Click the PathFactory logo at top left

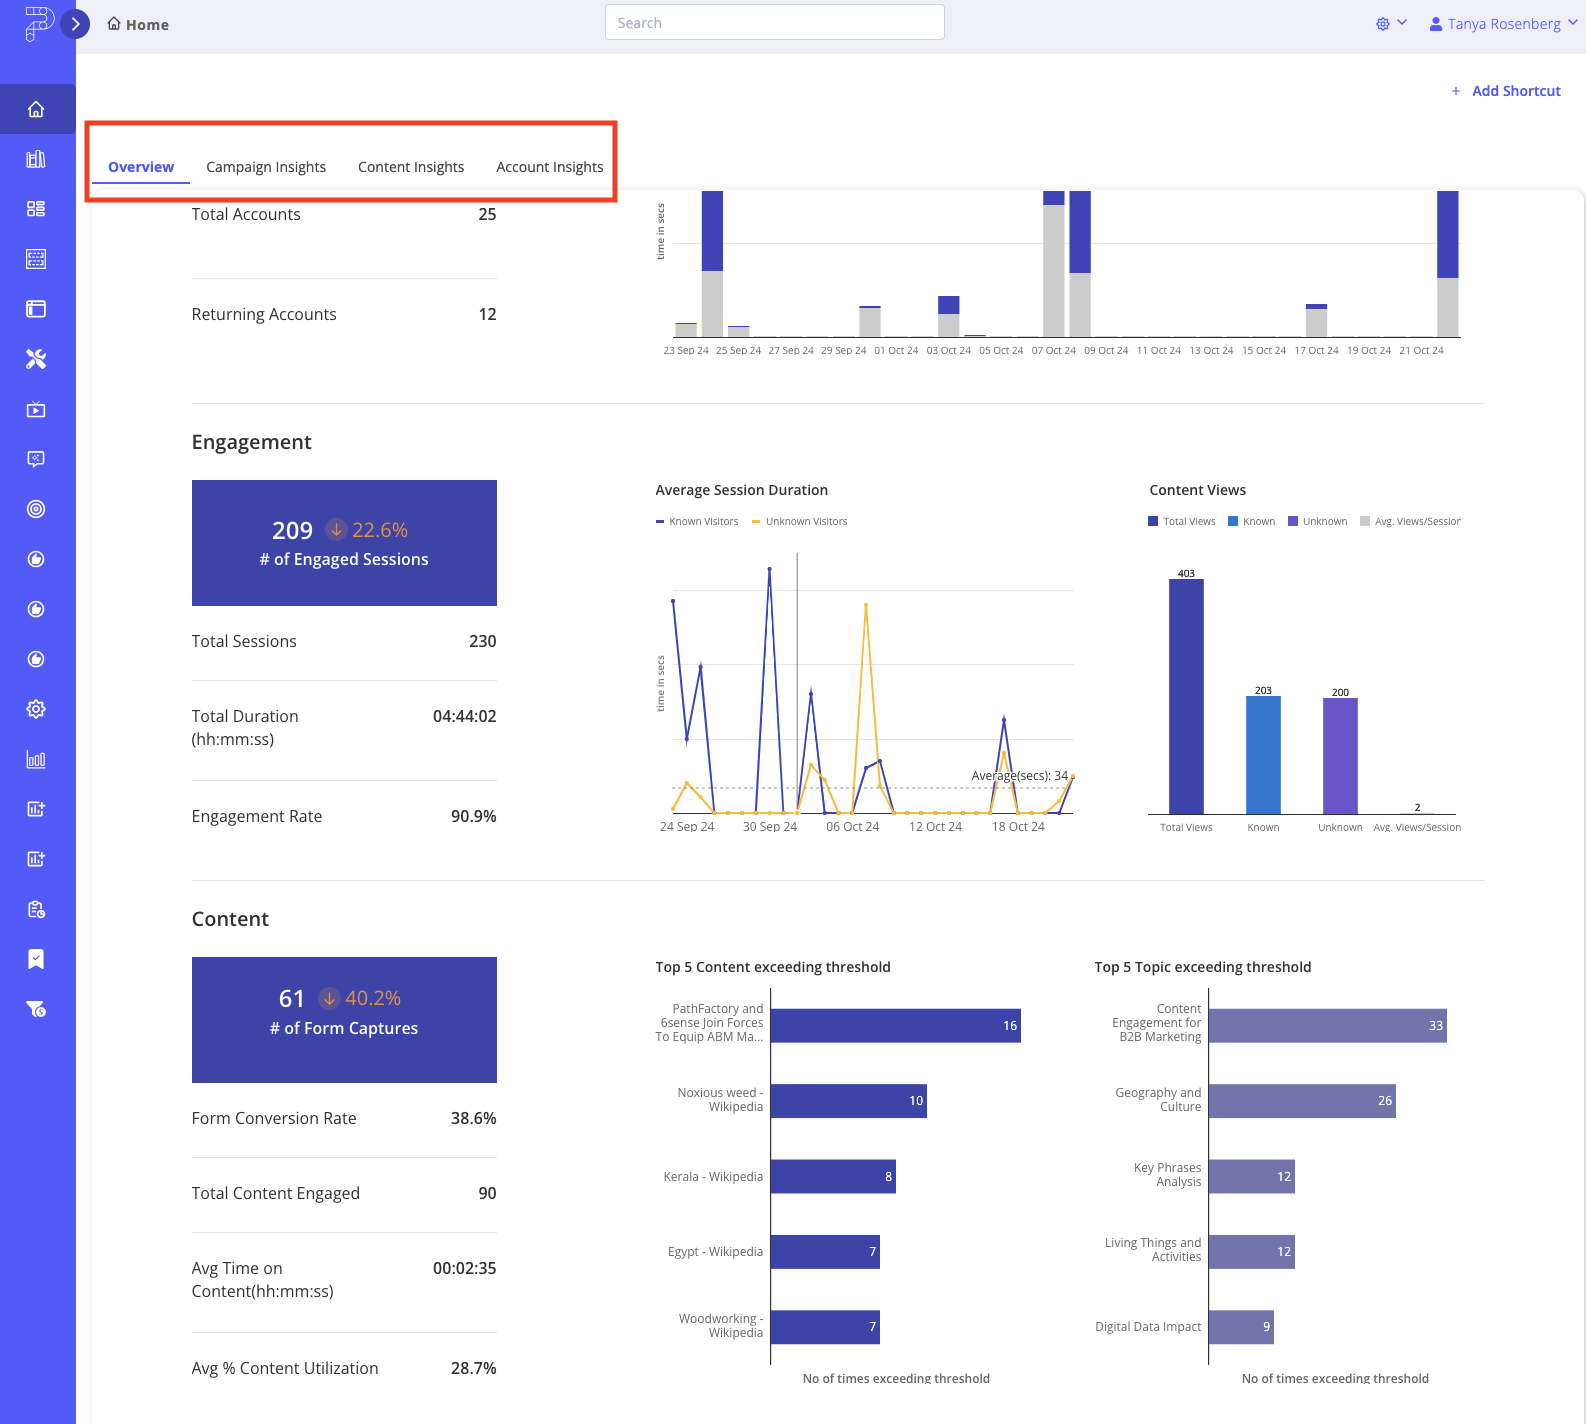coord(38,23)
